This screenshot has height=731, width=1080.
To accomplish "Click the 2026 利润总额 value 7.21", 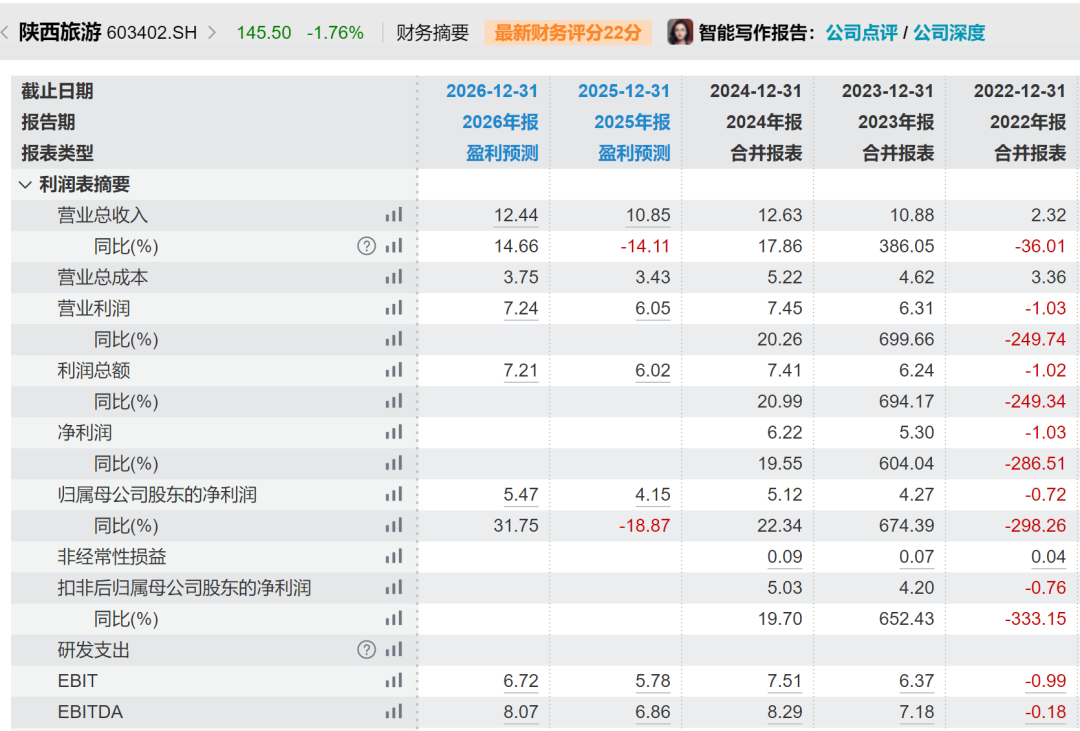I will [x=521, y=370].
